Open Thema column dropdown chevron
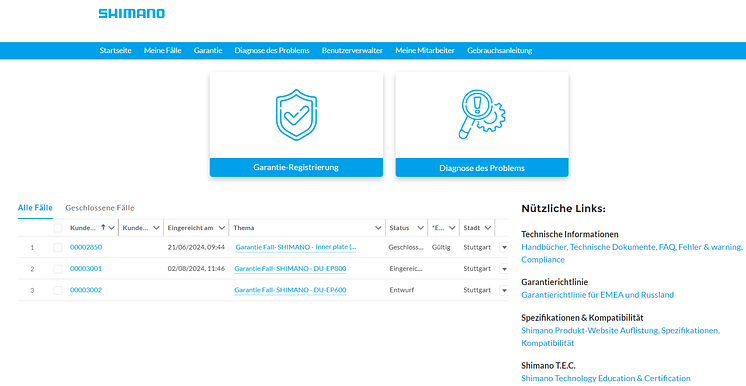The height and width of the screenshot is (386, 746). [378, 228]
